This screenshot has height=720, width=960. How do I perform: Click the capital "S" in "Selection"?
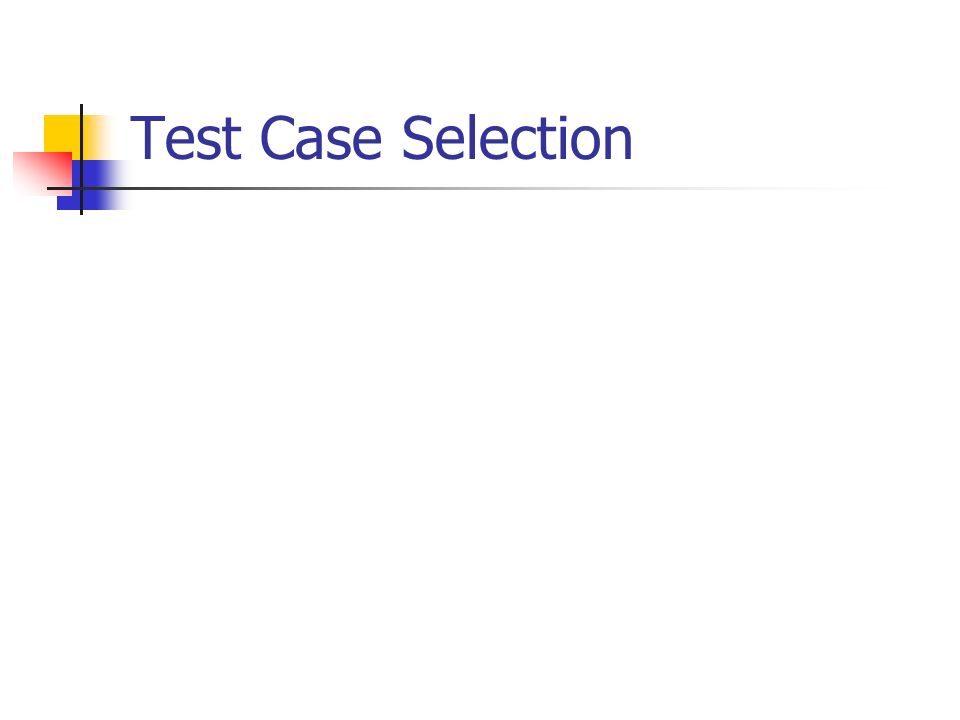click(418, 138)
